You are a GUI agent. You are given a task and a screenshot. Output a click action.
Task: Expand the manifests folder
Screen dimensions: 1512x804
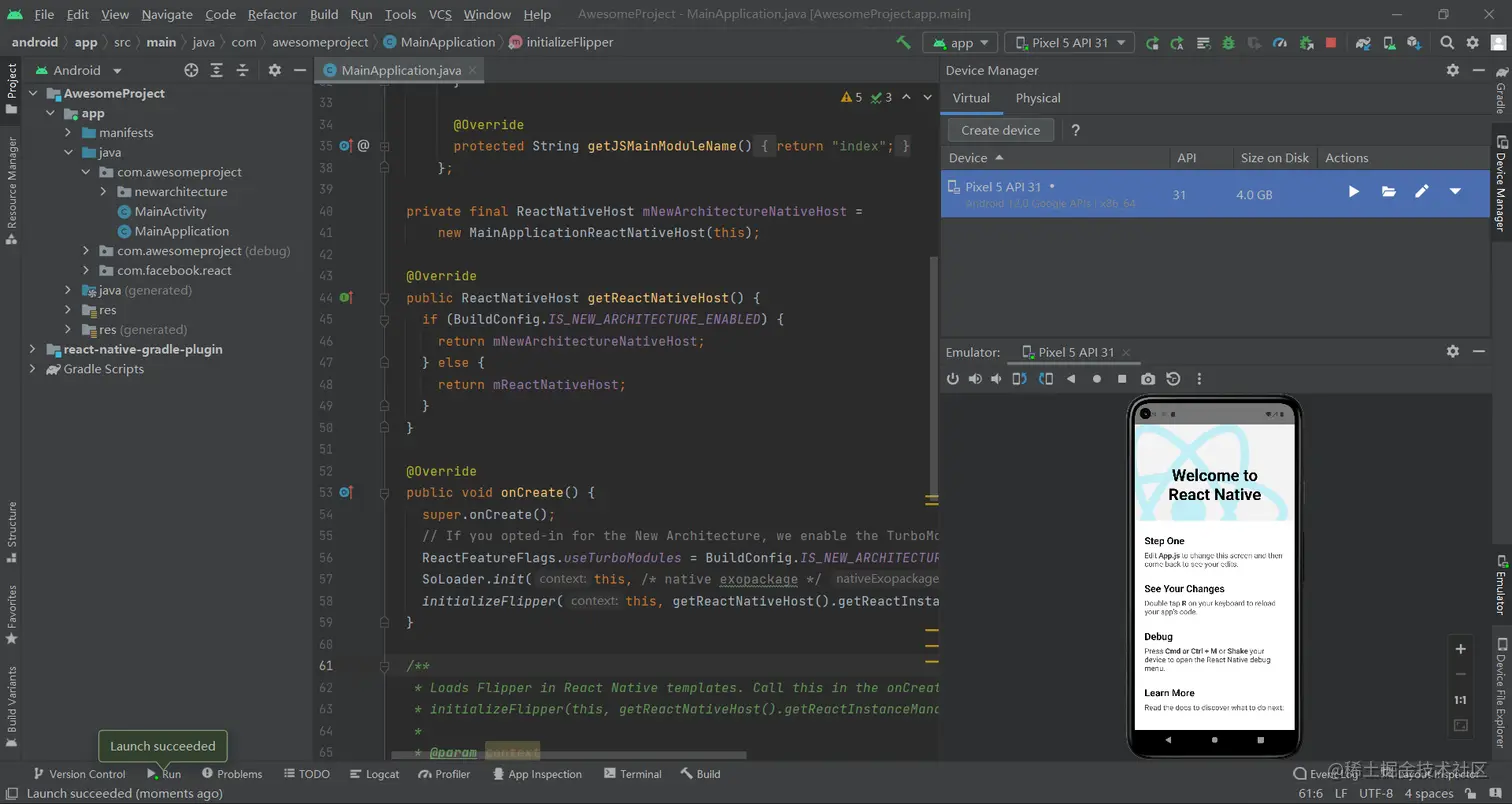coord(68,132)
